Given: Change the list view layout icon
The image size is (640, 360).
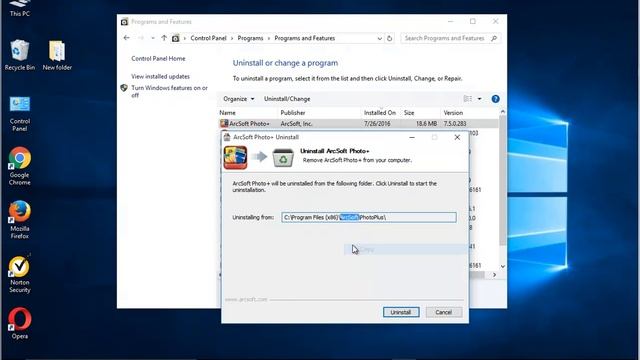Looking at the screenshot, I should tap(468, 99).
